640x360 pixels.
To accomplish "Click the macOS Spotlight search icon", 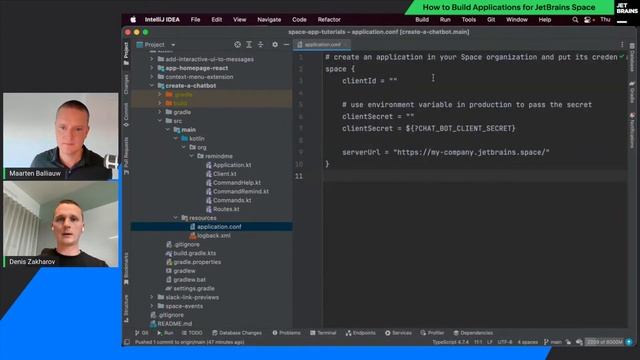I will 575,20.
